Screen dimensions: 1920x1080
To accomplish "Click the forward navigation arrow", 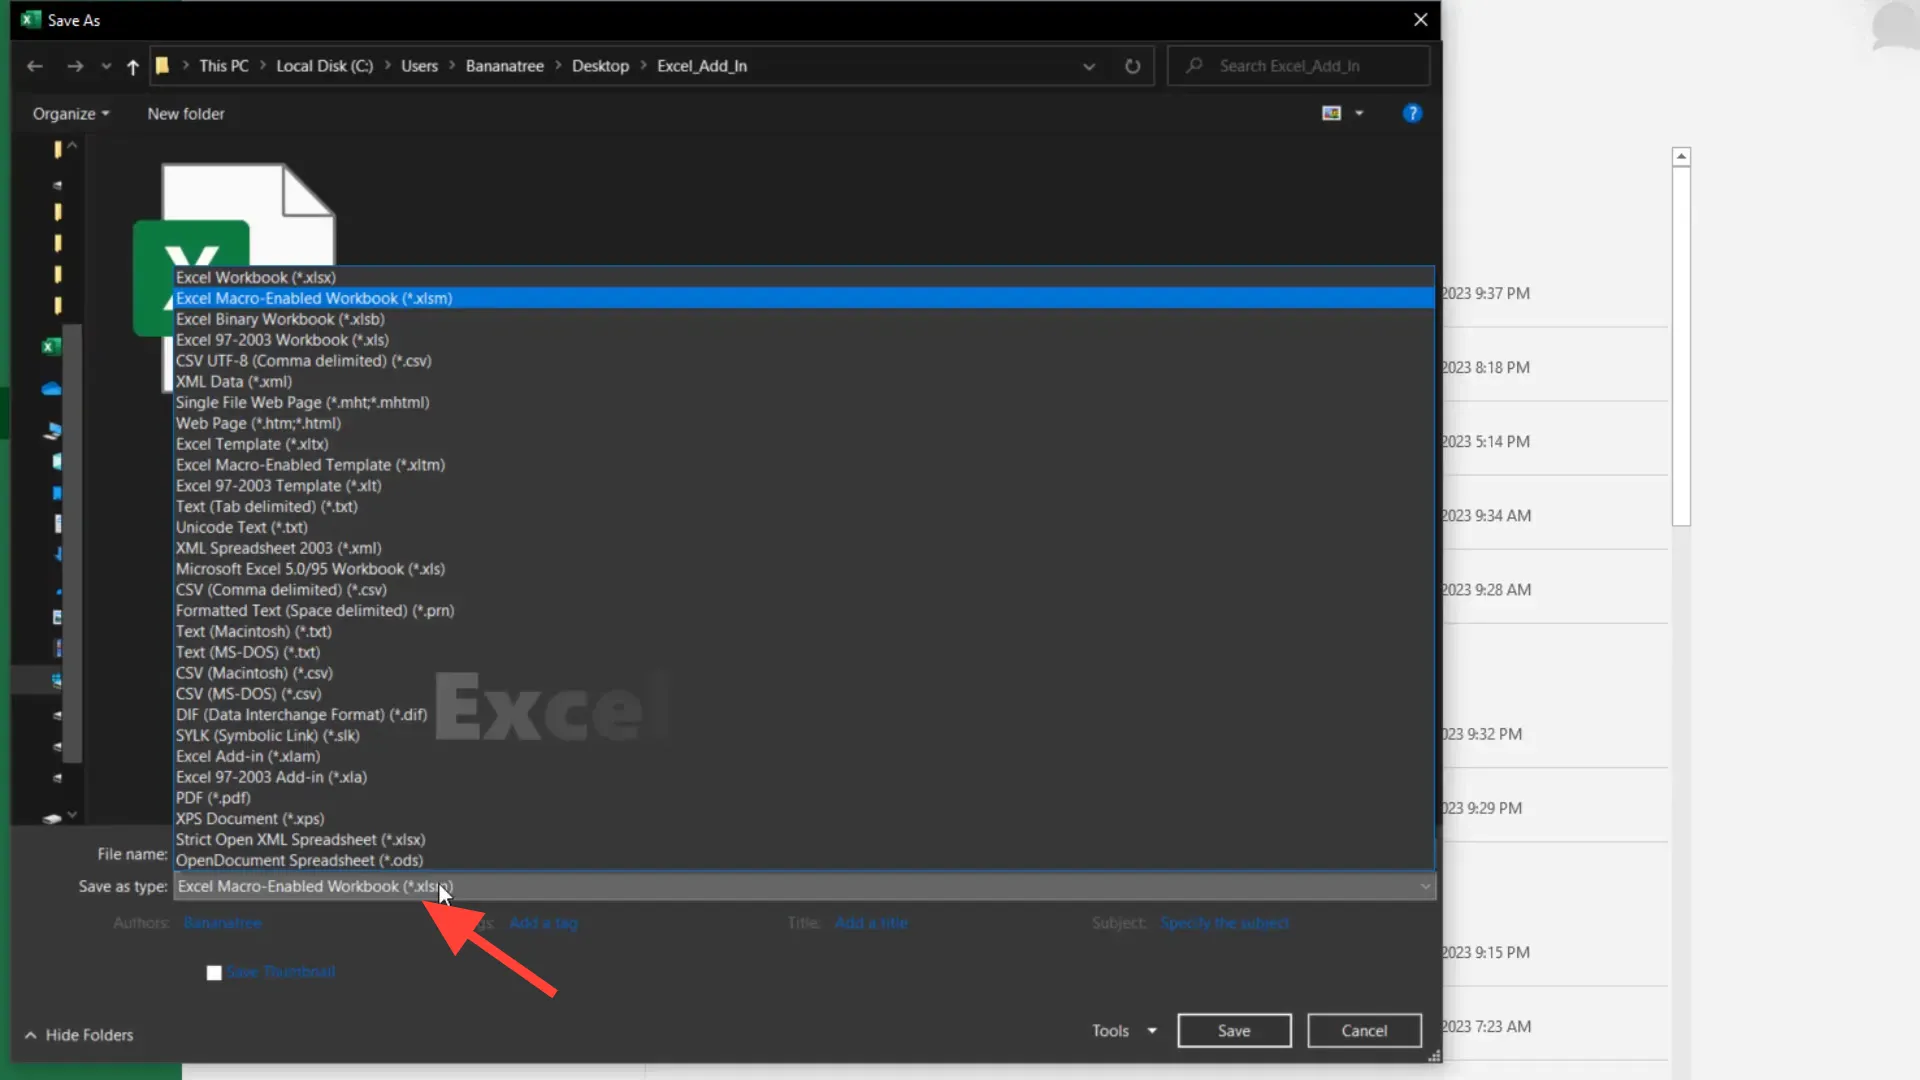I will click(x=75, y=65).
